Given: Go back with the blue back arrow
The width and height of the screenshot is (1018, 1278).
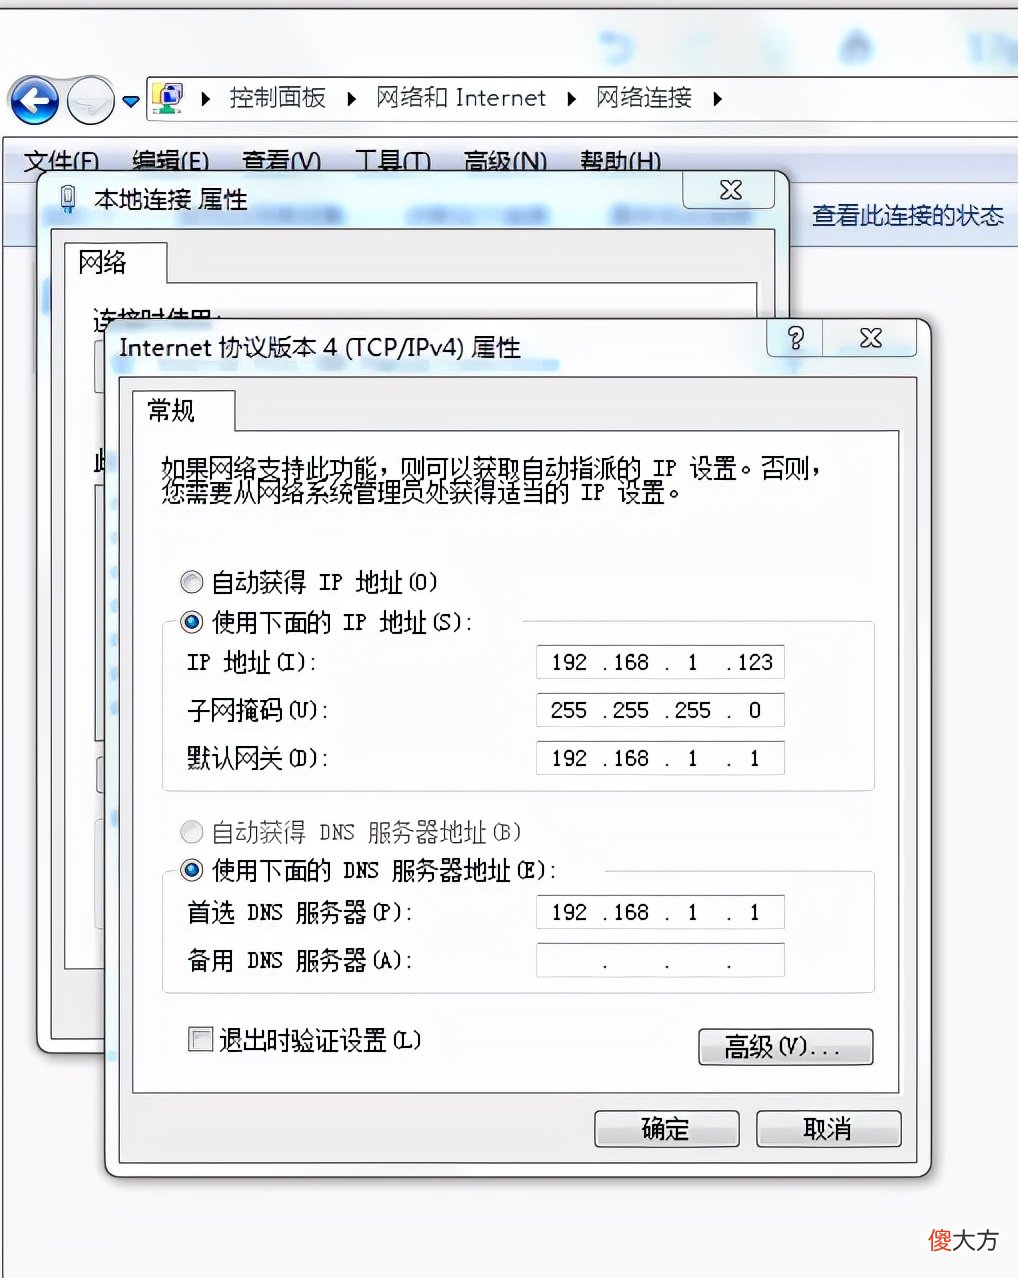Looking at the screenshot, I should (34, 100).
